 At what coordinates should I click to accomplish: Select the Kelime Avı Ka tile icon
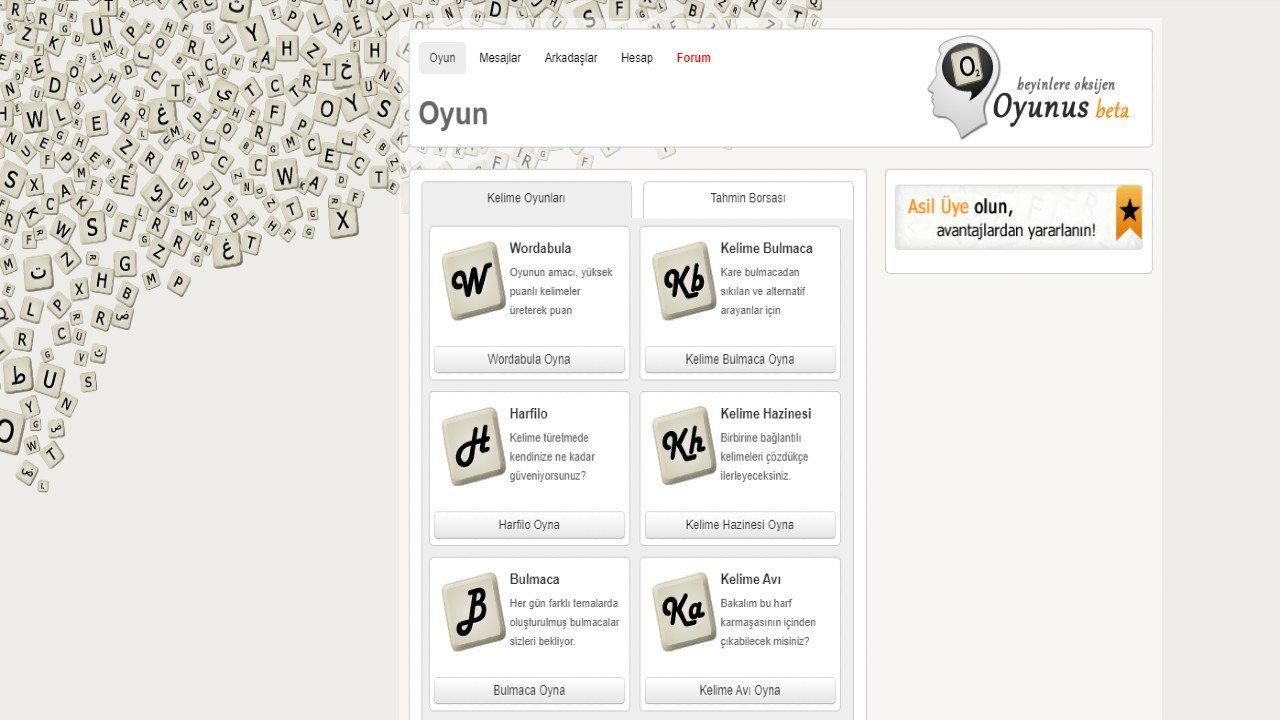685,612
